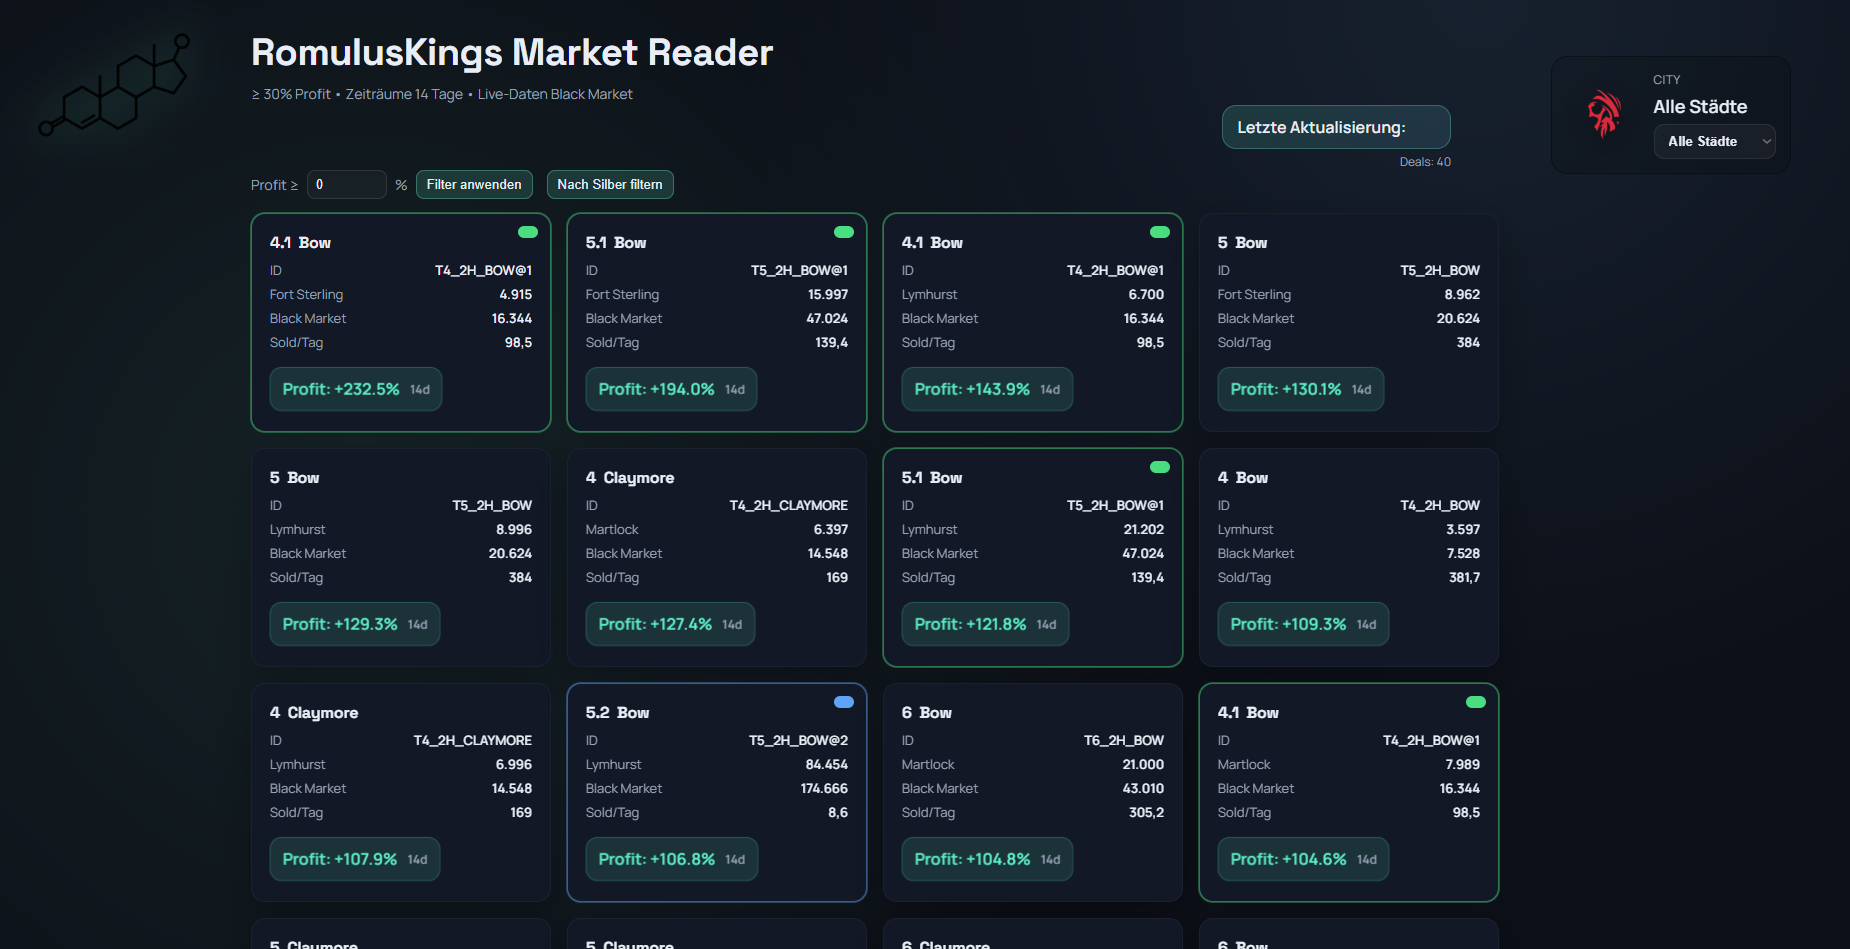1850x949 pixels.
Task: Toggle green indicator on 5.1 Bow Fort Sterling card
Action: pyautogui.click(x=843, y=231)
